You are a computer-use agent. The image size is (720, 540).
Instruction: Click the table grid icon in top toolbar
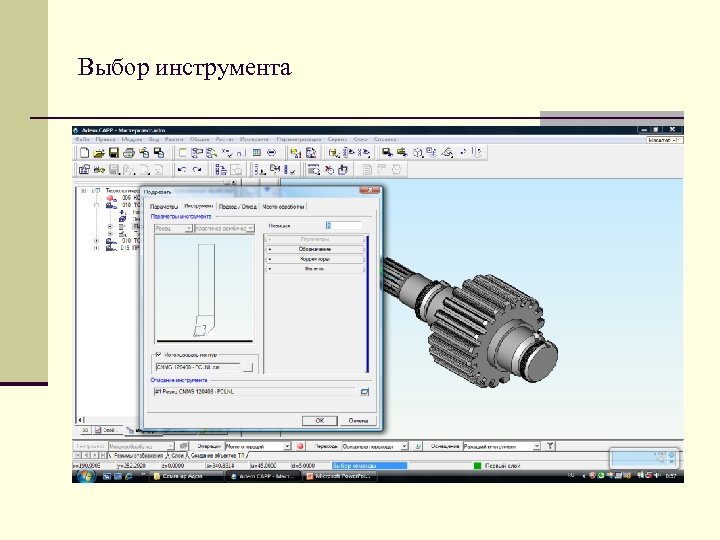pos(257,152)
